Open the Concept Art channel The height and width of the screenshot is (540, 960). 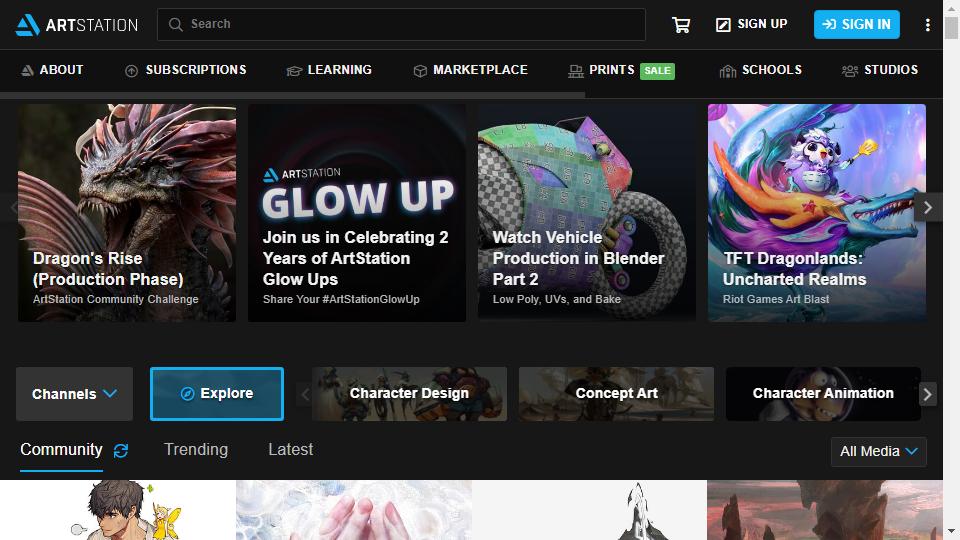pos(616,394)
